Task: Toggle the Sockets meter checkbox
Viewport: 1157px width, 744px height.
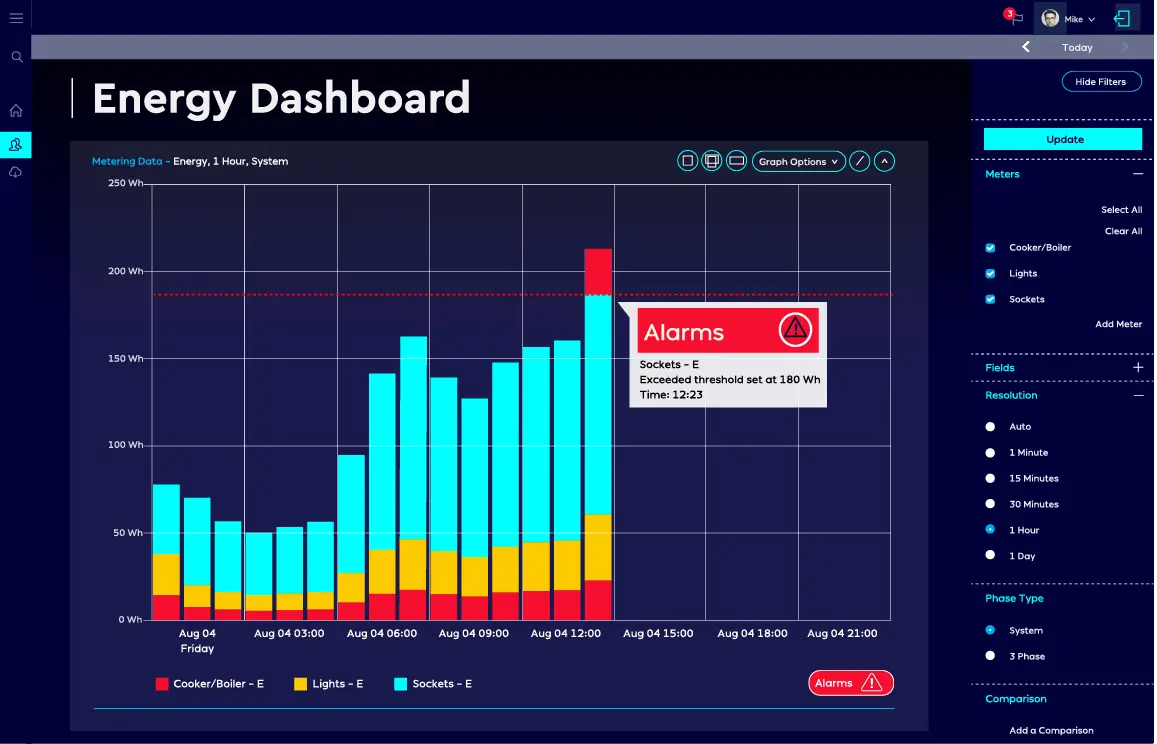Action: (x=990, y=300)
